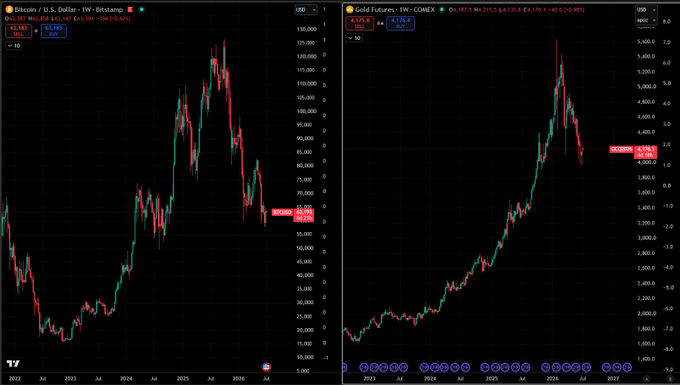This screenshot has height=385, width=680.
Task: Click the US flag economic event marker
Action: (266, 367)
